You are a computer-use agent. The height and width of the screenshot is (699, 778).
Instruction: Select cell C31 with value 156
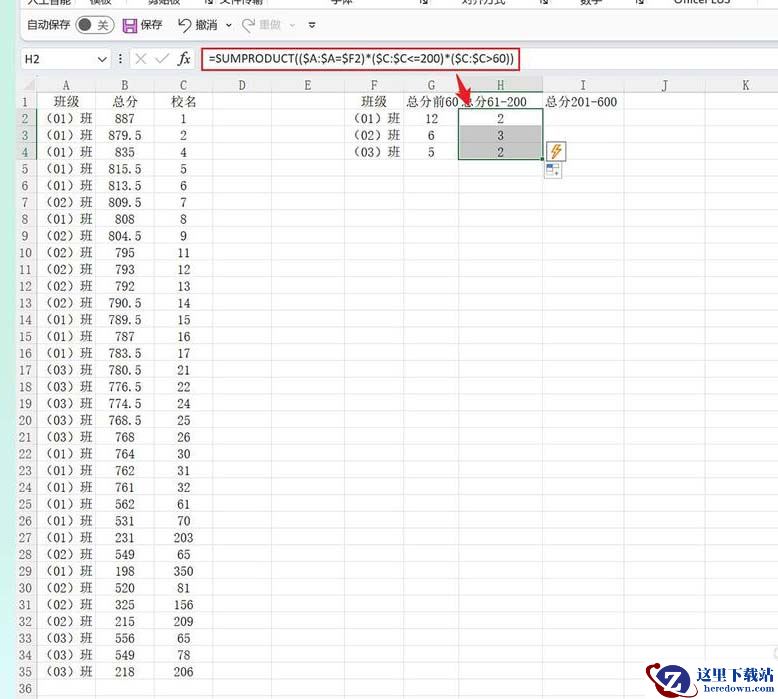coord(183,604)
